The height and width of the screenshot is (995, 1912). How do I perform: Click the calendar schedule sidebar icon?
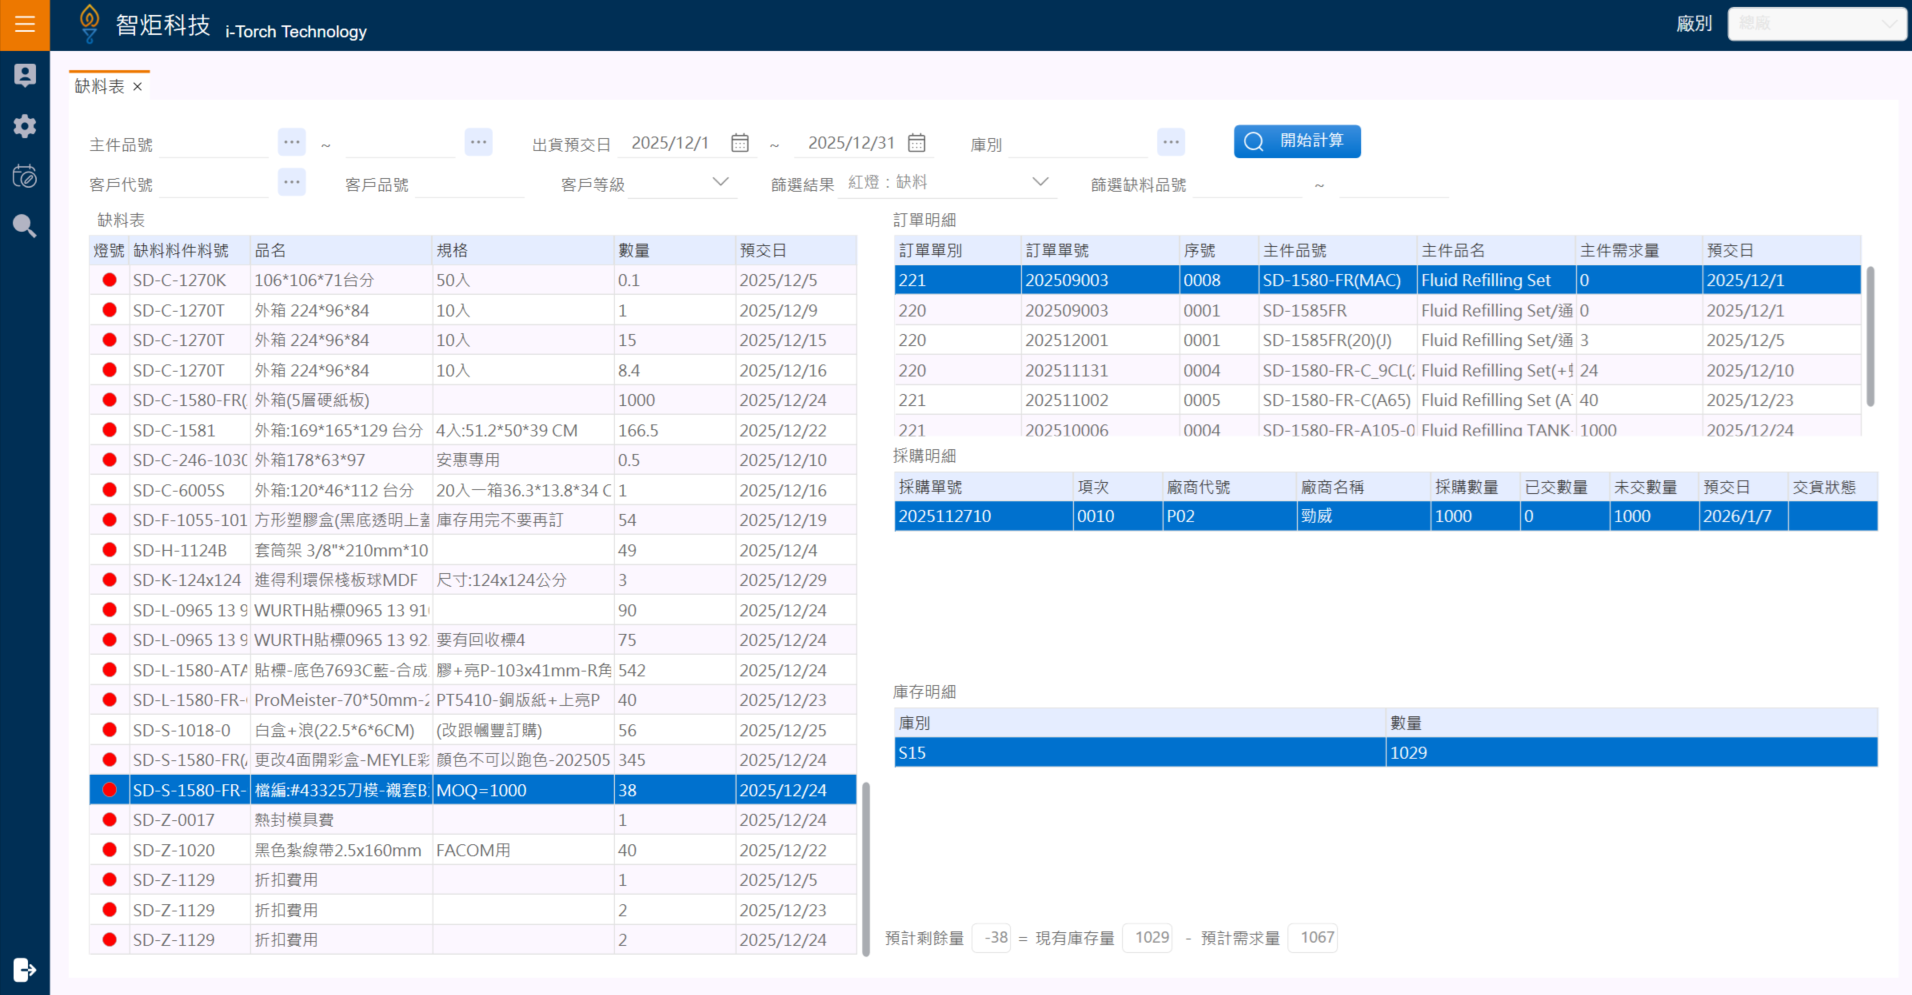click(25, 177)
